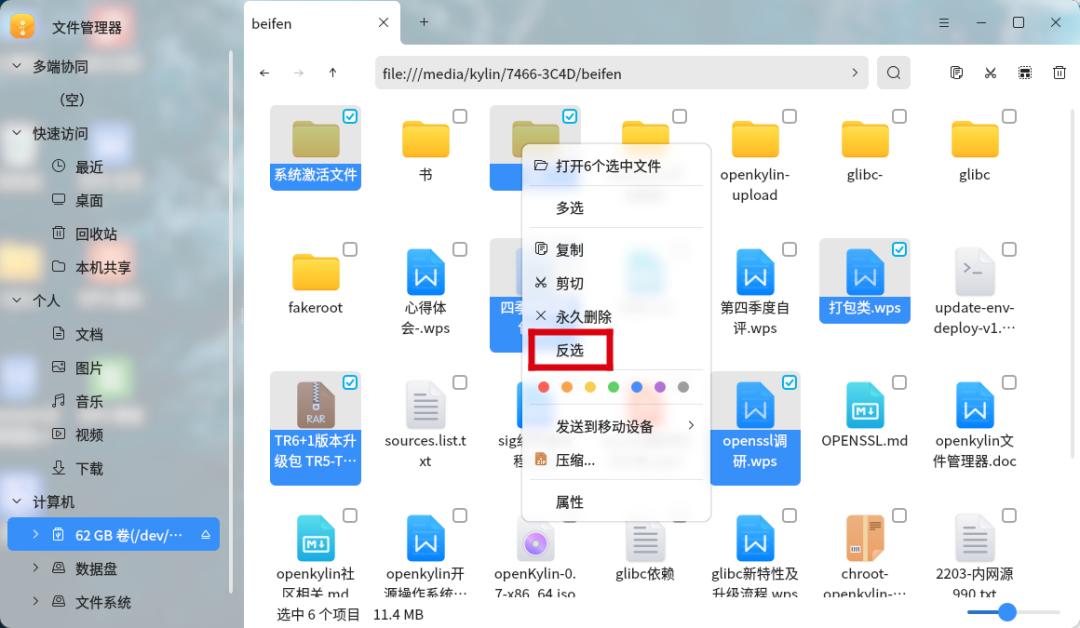This screenshot has height=628, width=1080.
Task: Open search with the magnifier icon
Action: click(x=893, y=72)
